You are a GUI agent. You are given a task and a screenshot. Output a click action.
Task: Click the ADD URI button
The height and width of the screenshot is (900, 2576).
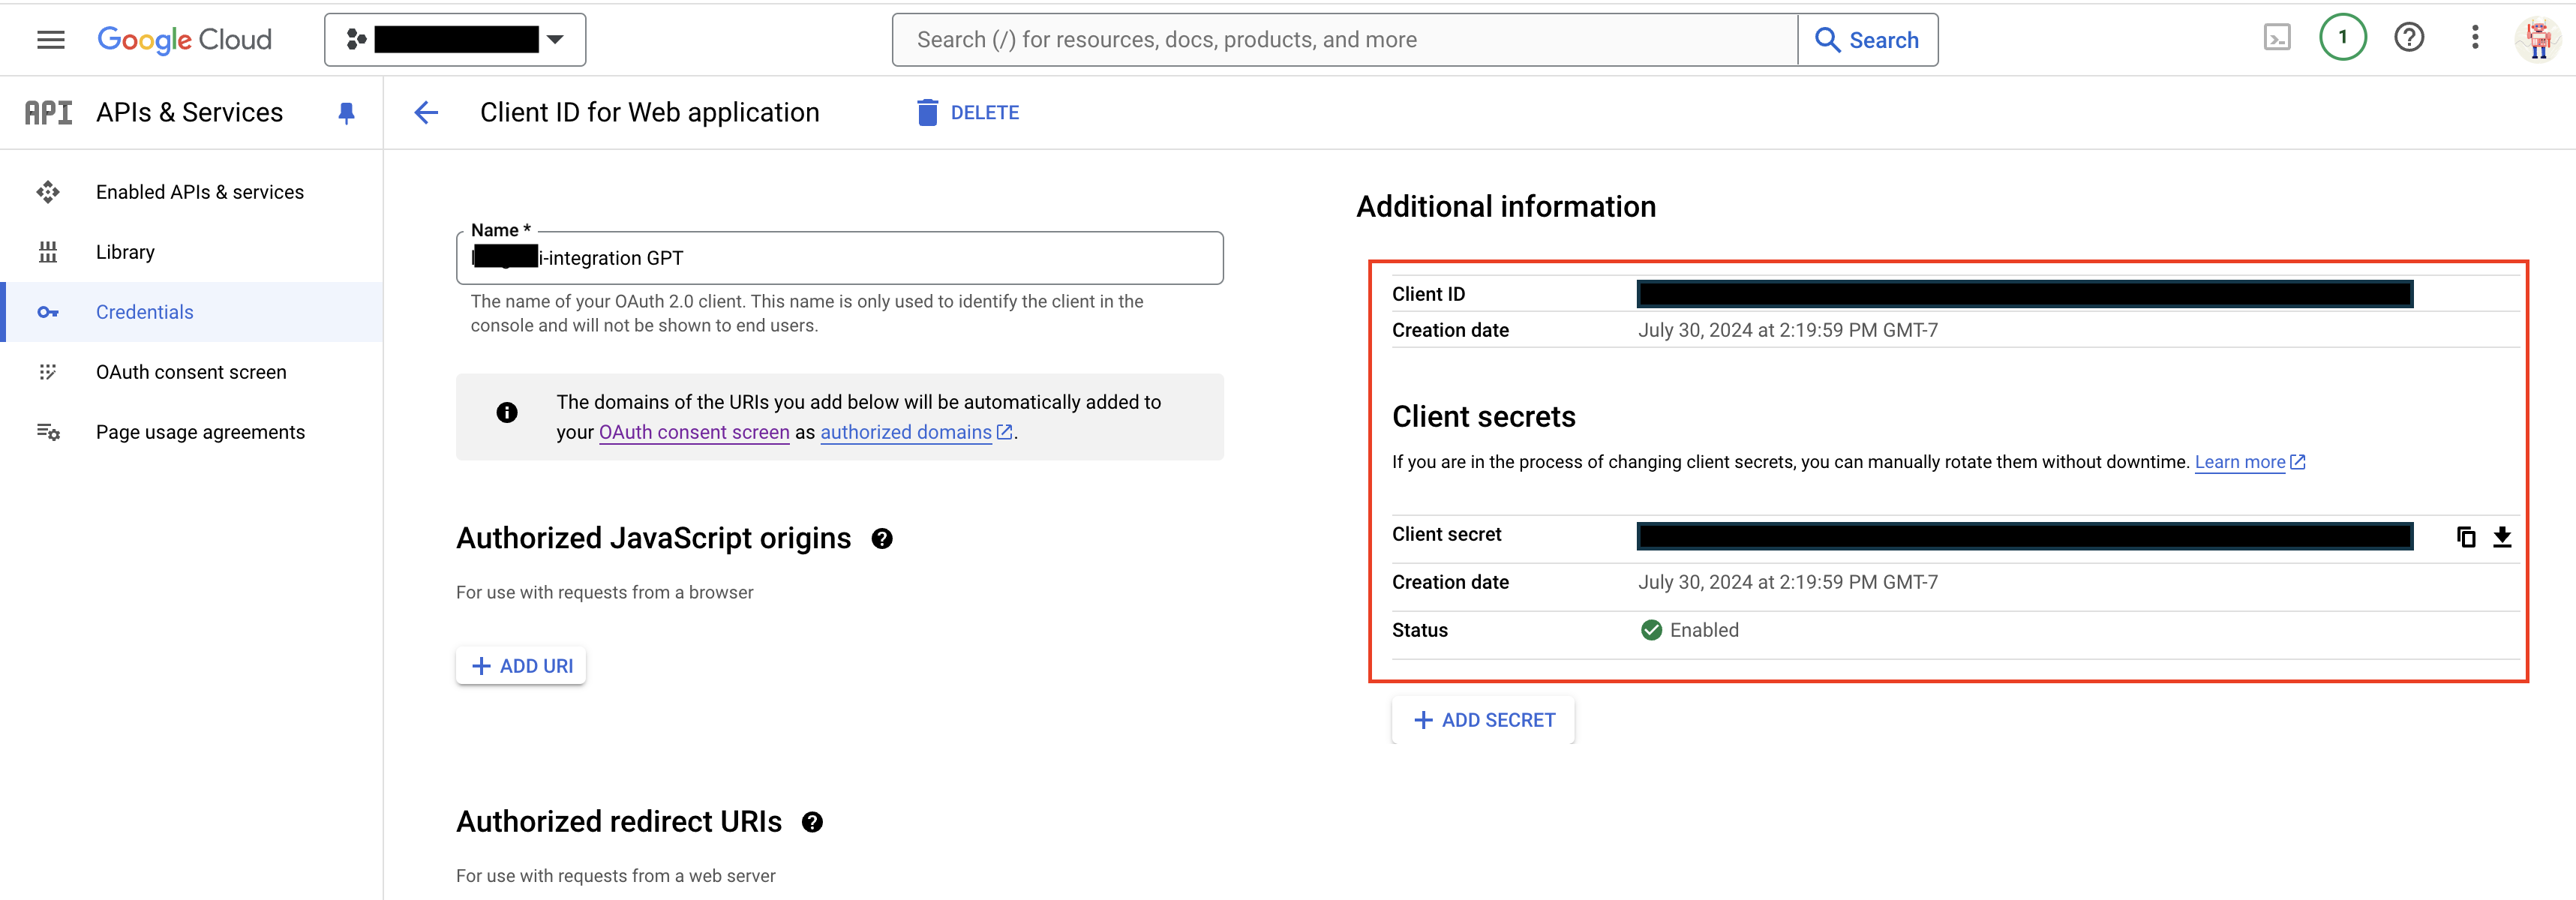[521, 666]
